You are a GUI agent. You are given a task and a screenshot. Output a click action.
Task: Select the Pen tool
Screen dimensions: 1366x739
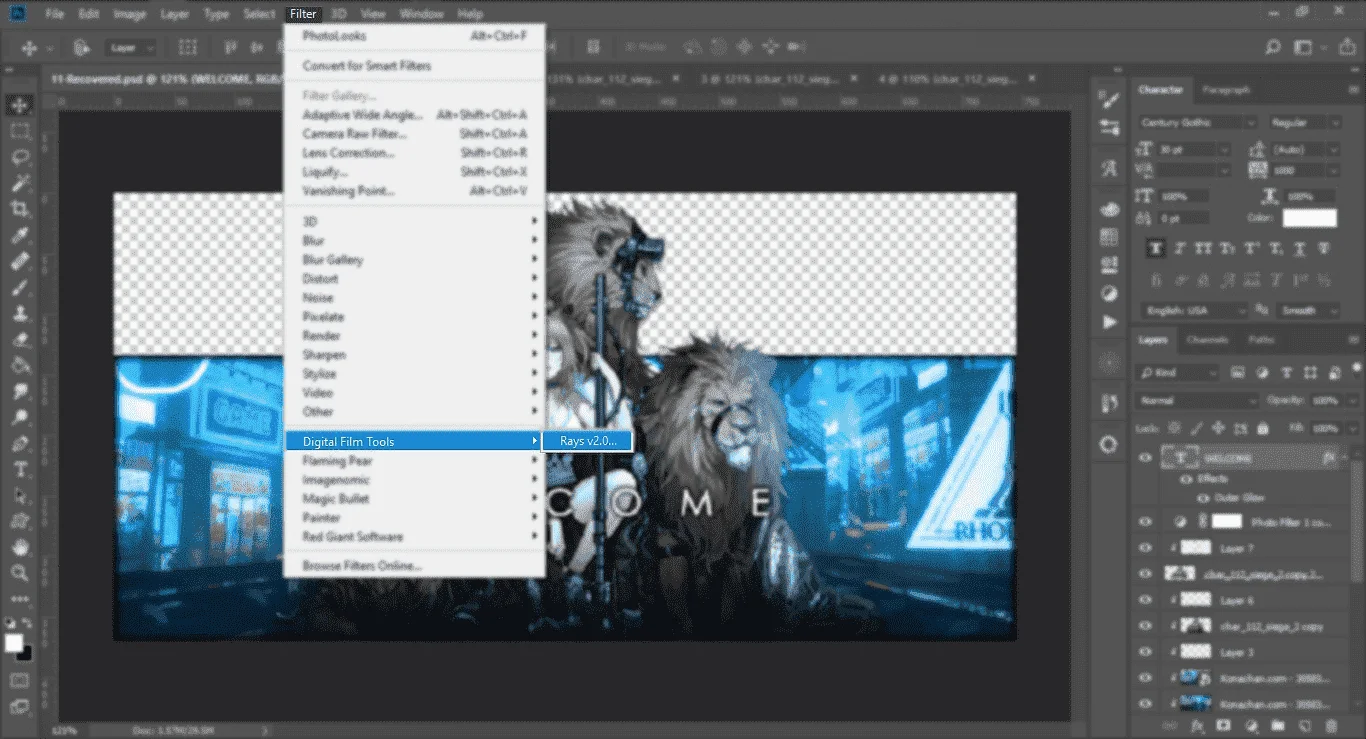pyautogui.click(x=19, y=443)
